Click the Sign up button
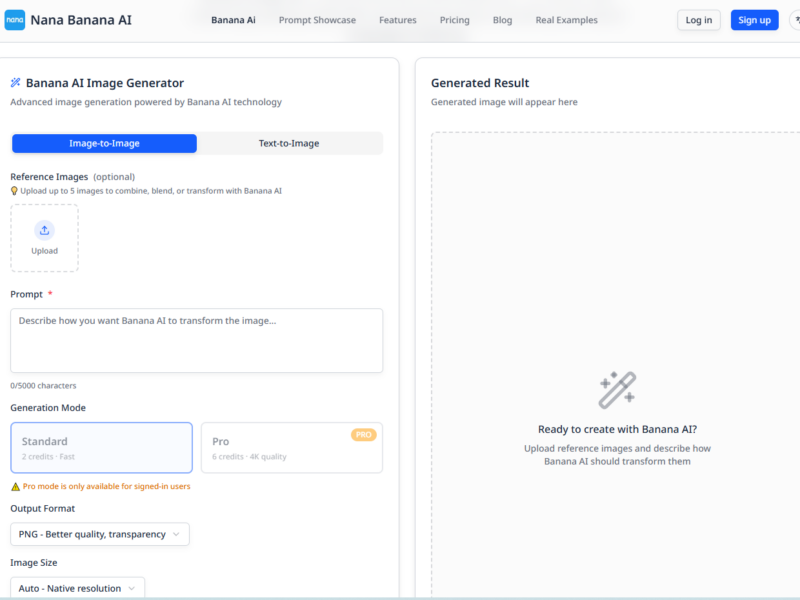The height and width of the screenshot is (600, 800). [754, 19]
